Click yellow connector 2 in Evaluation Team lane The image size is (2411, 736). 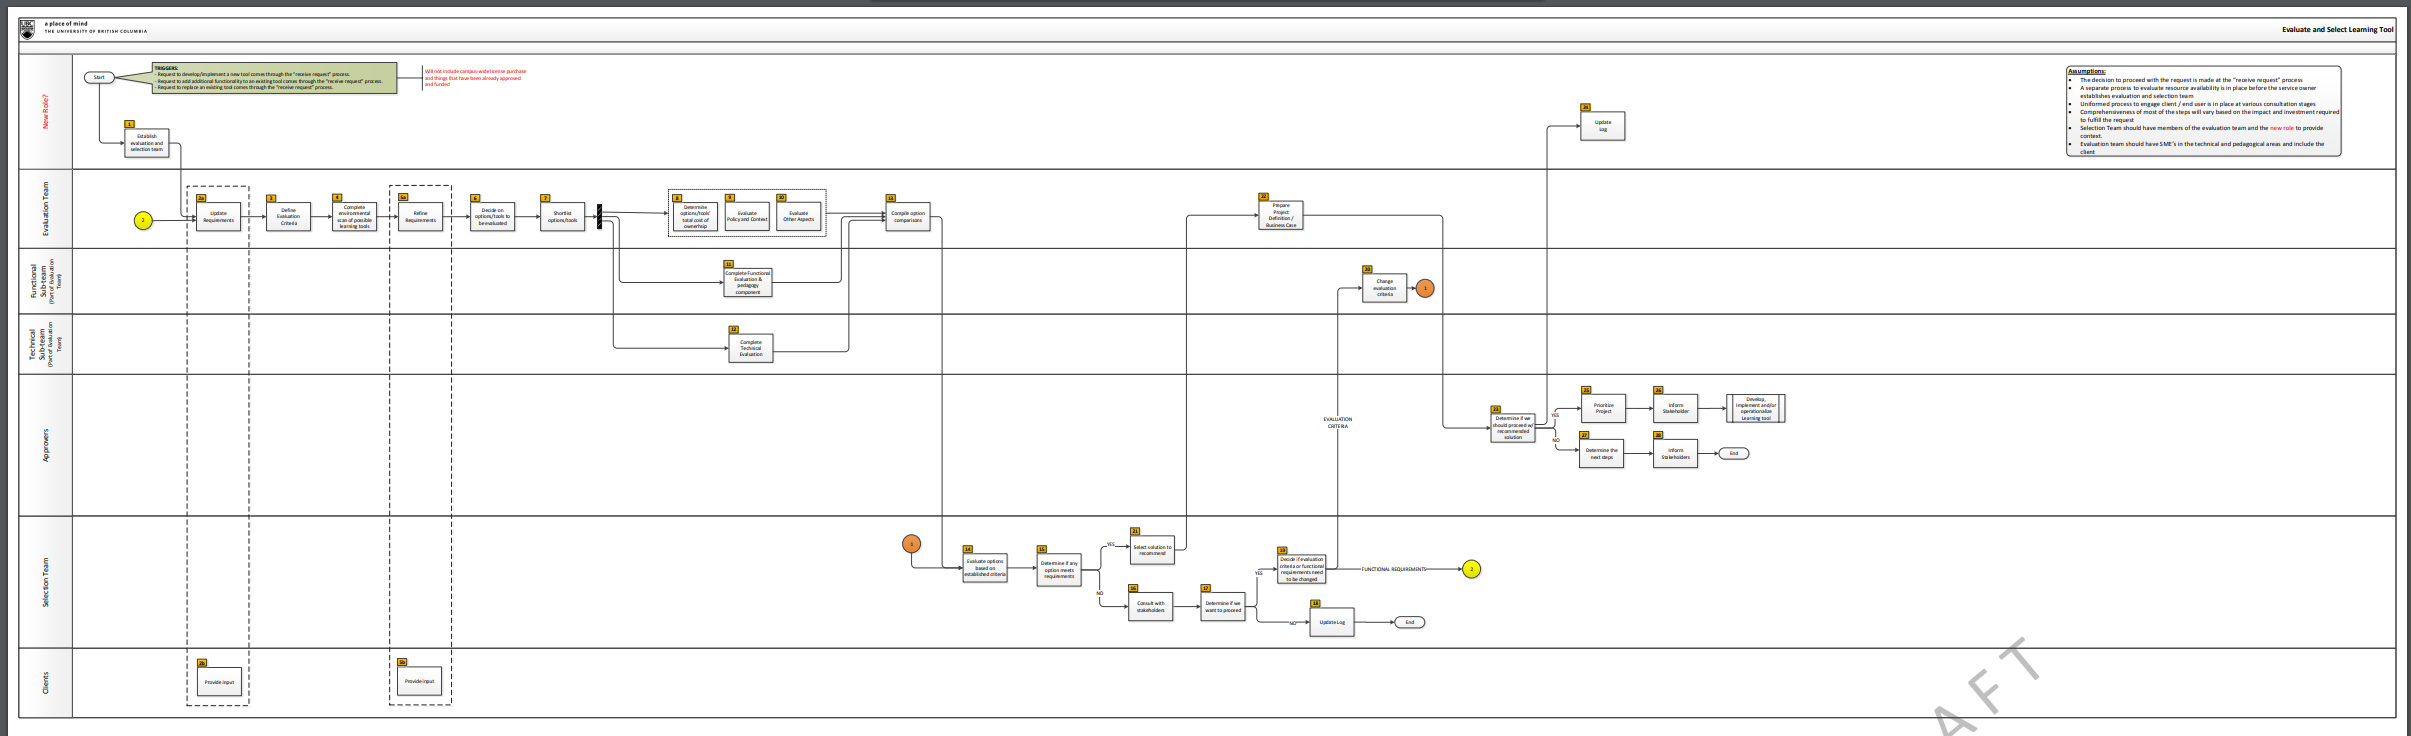coord(143,220)
